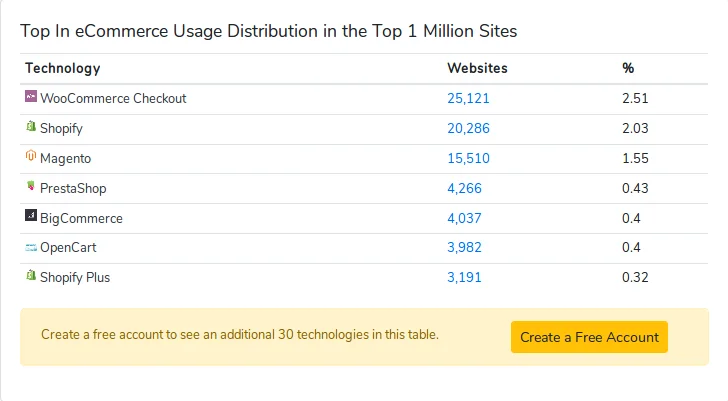Open the Magento technology link
728x401 pixels.
[x=67, y=158]
